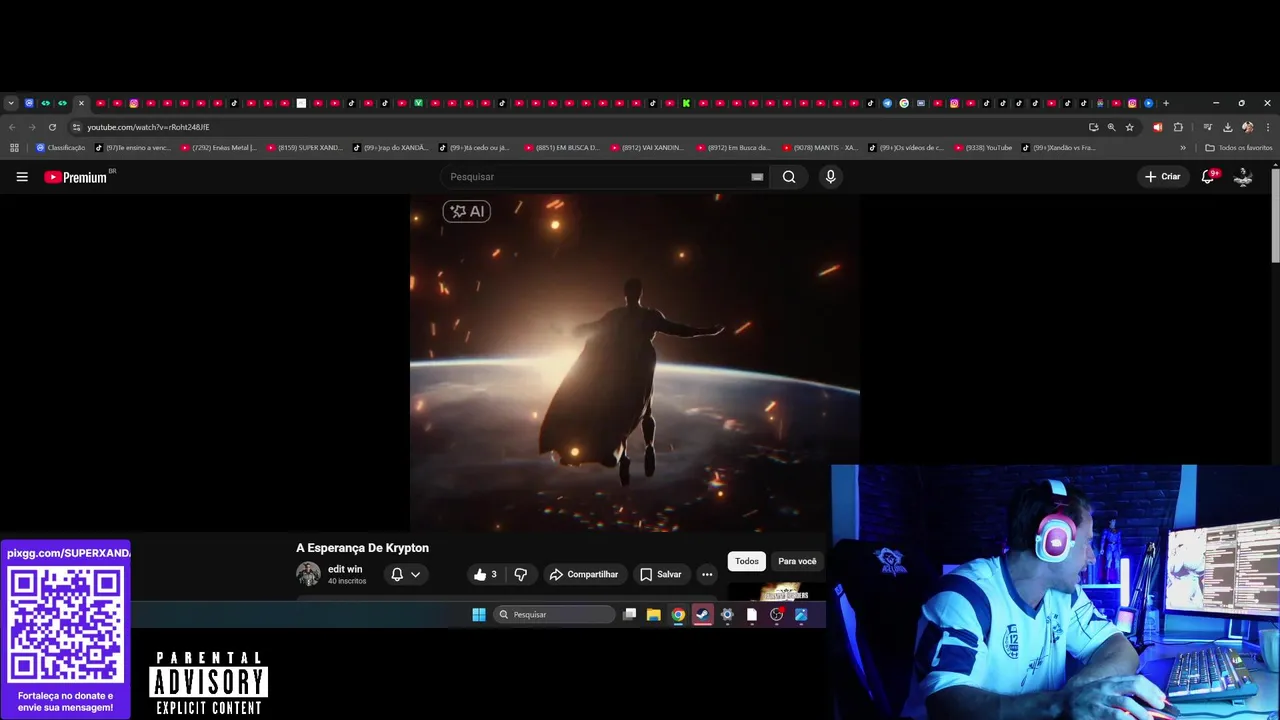Open Chrome three-dot menu

[1268, 127]
